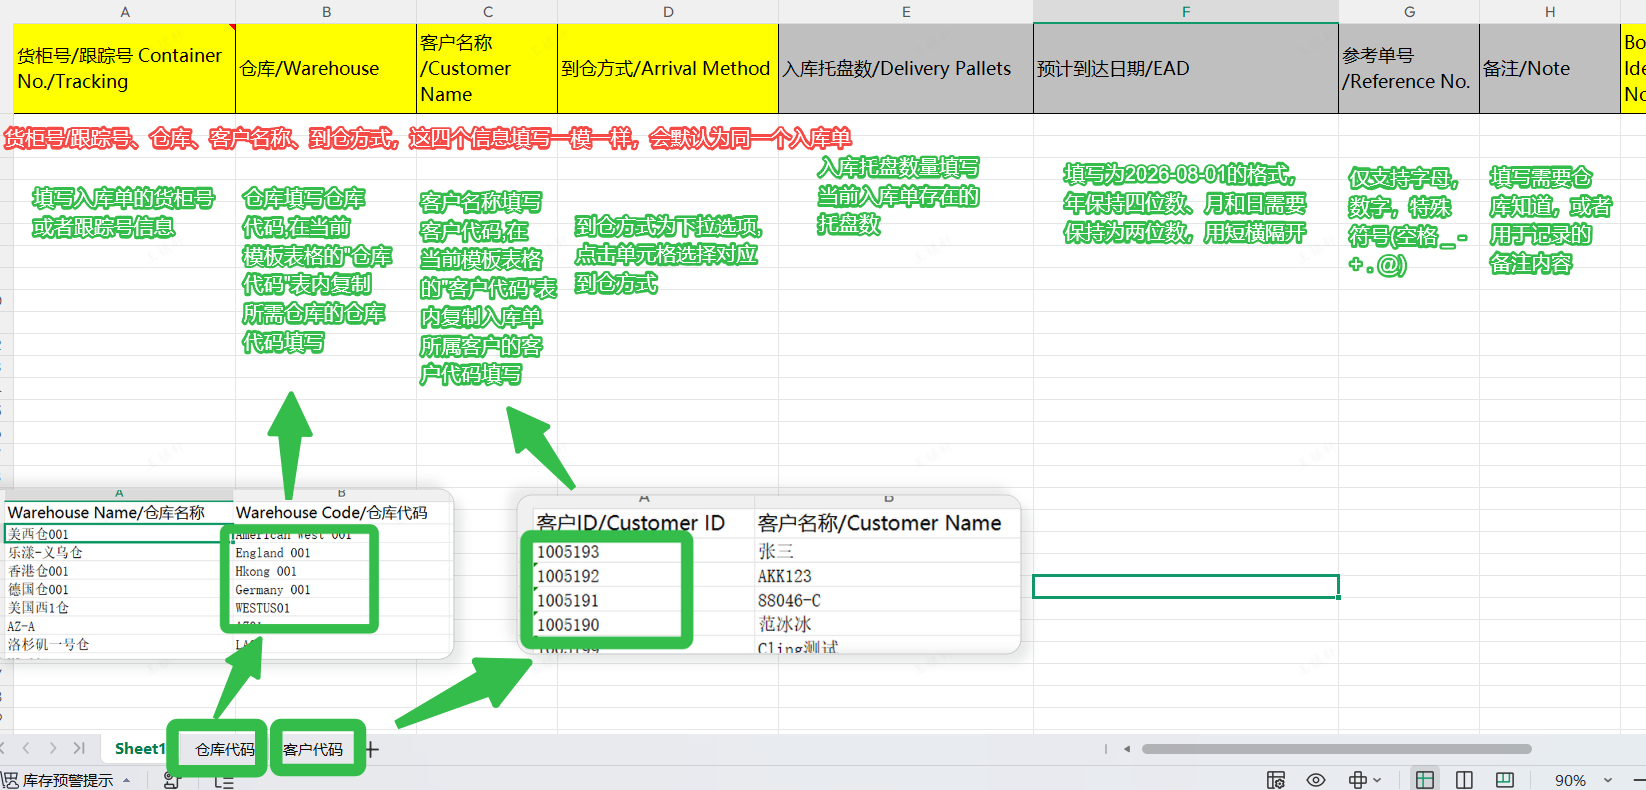
Task: Go to the previous sheet tab arrow
Action: 26,748
